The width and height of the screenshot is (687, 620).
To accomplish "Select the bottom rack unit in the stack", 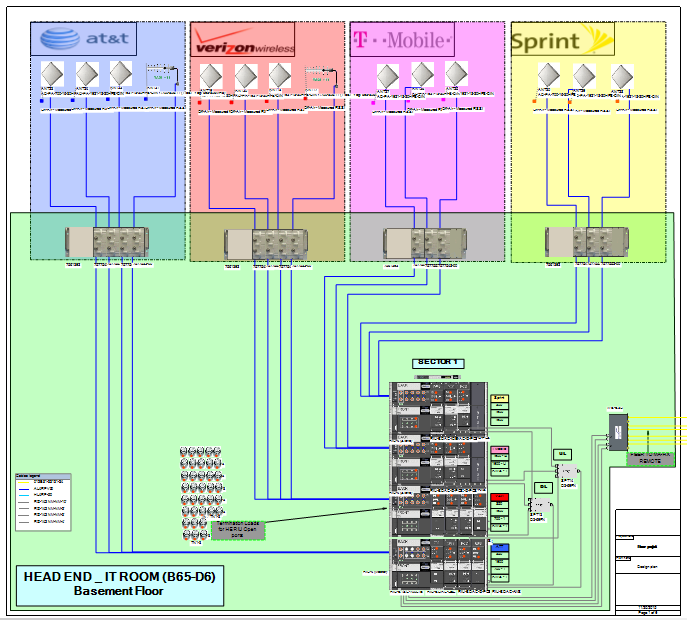I will (x=439, y=564).
